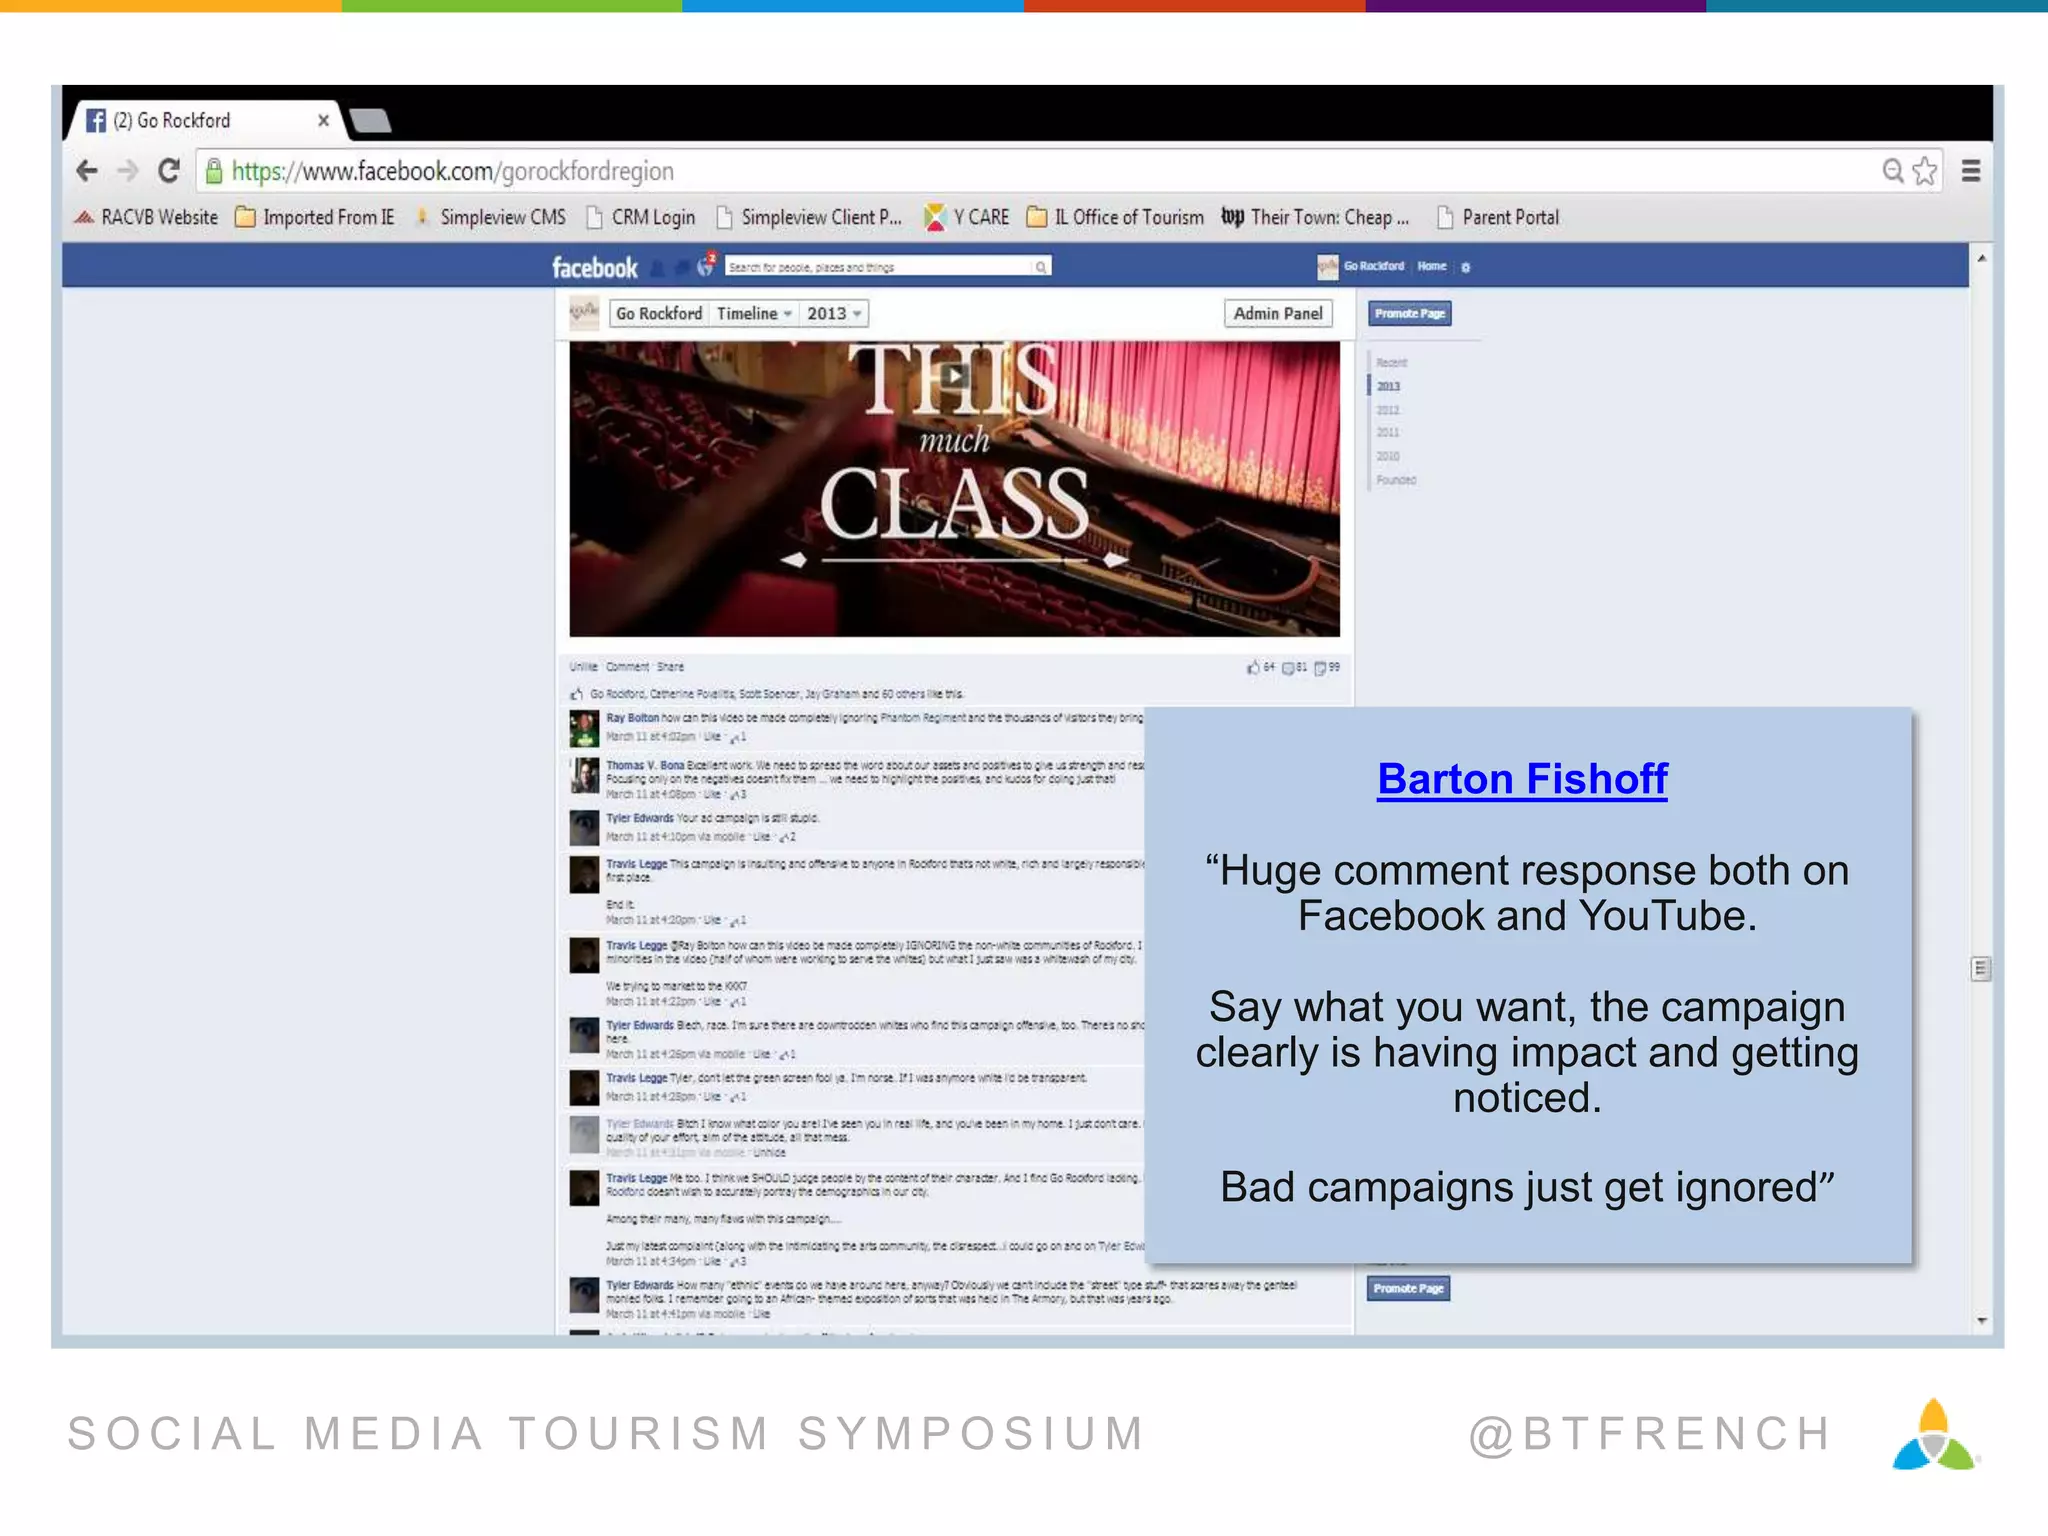Open the Their Town: Cheap bookmark
Image resolution: width=2048 pixels, height=1536 pixels.
point(1315,217)
